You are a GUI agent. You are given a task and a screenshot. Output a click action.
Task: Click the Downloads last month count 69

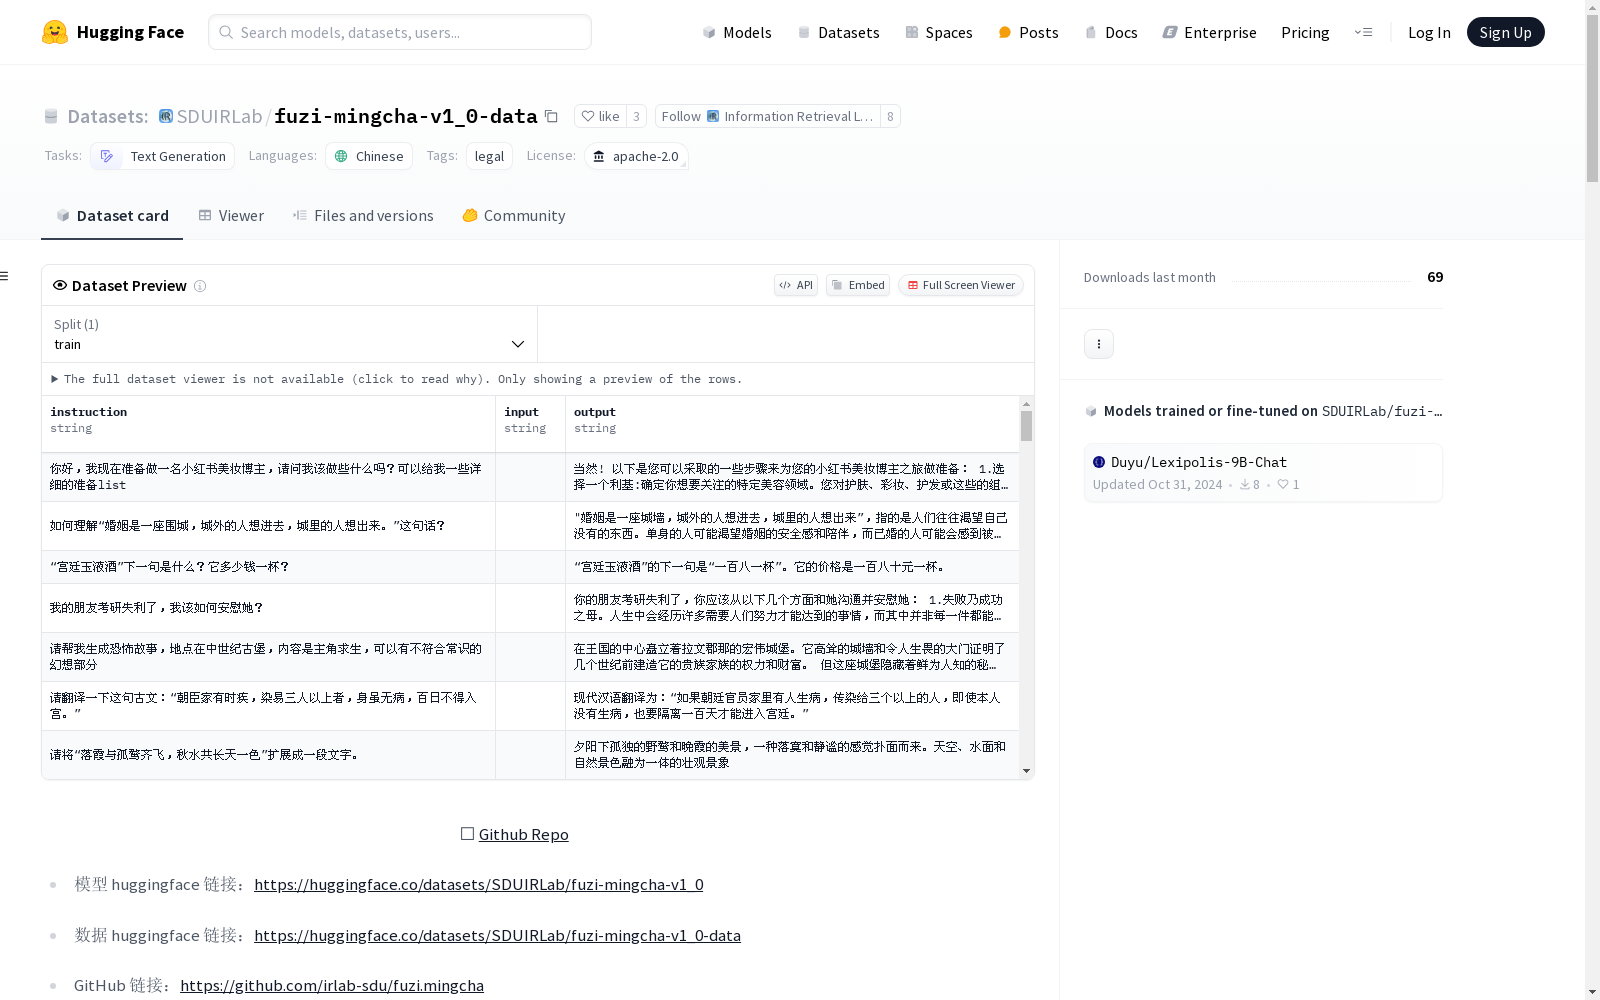[1435, 277]
